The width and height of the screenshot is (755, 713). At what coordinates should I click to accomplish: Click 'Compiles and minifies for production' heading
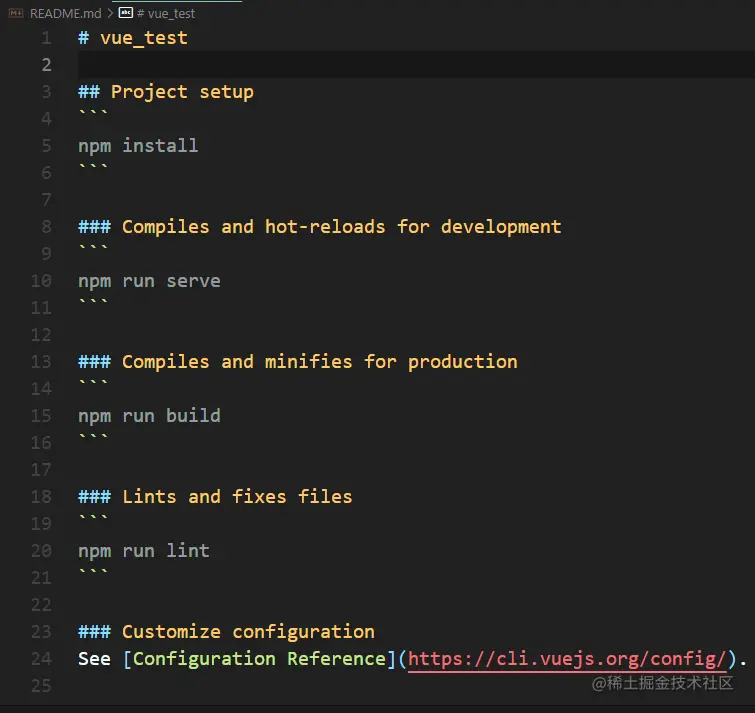(320, 362)
